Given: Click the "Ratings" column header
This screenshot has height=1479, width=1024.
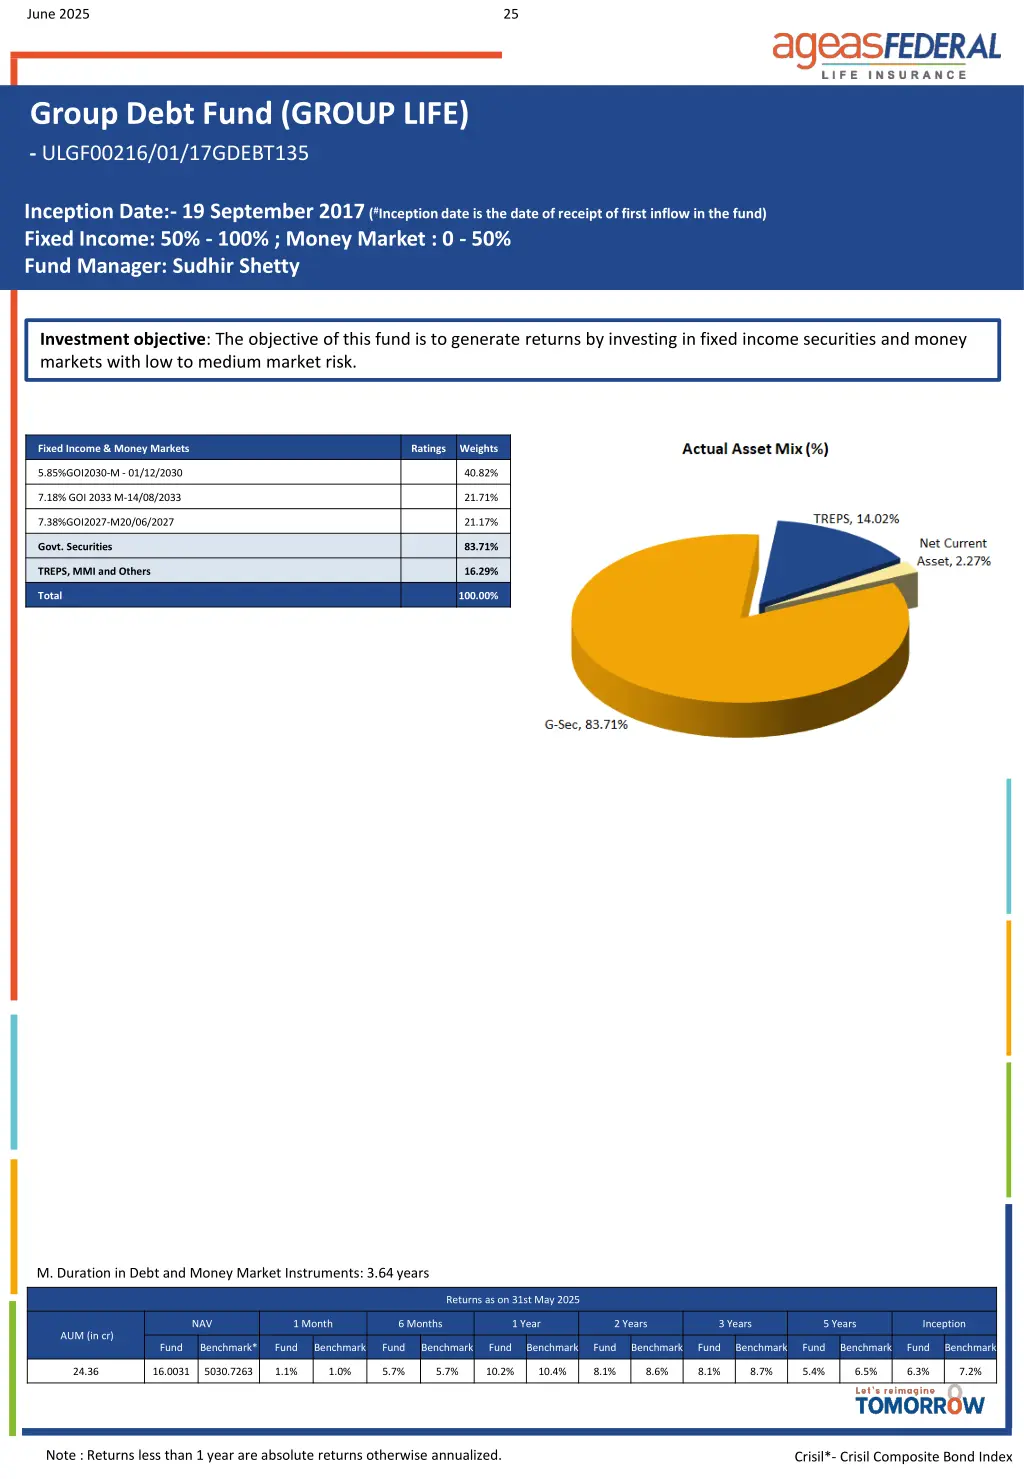Looking at the screenshot, I should (428, 448).
